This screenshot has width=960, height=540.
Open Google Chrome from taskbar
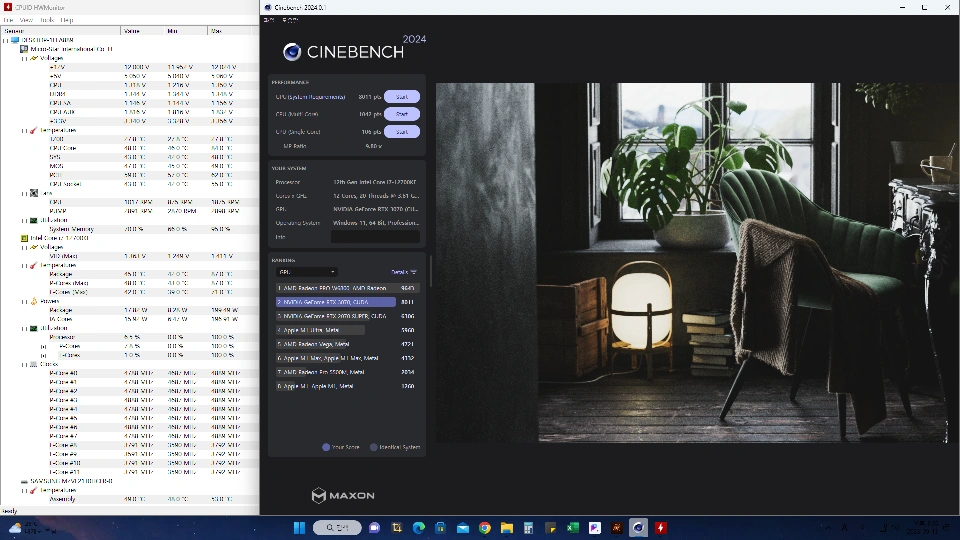pos(485,528)
